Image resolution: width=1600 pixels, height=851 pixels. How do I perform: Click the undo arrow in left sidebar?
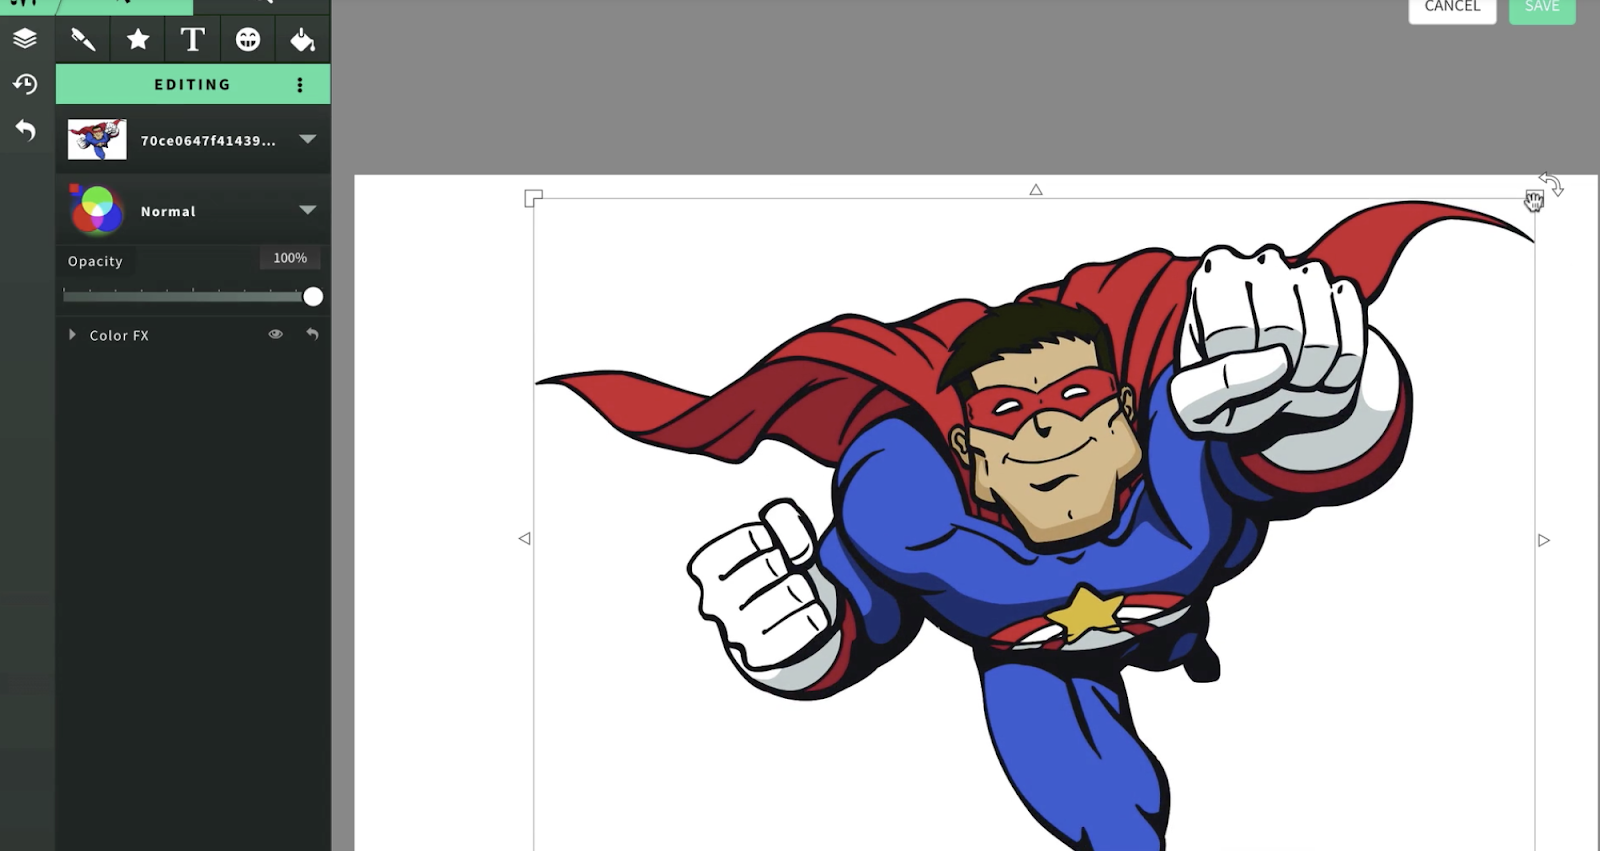tap(25, 130)
